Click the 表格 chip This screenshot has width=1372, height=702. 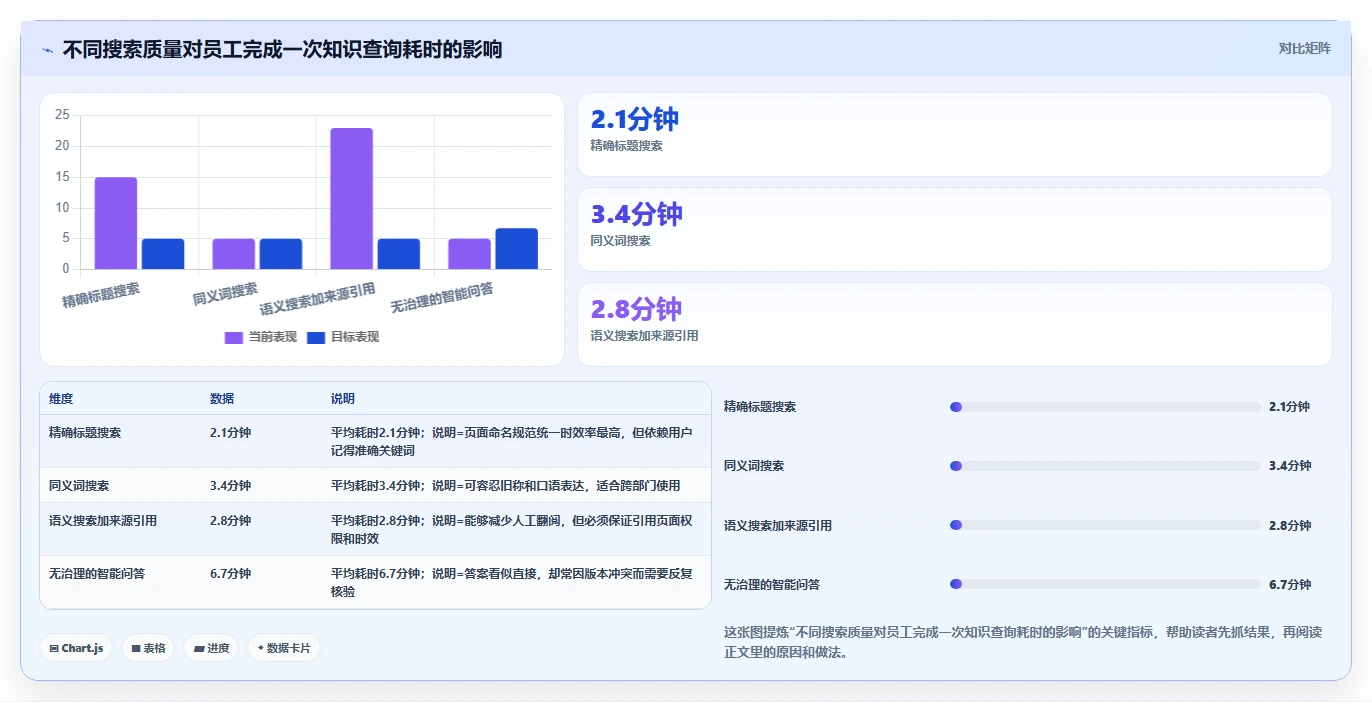[x=148, y=648]
